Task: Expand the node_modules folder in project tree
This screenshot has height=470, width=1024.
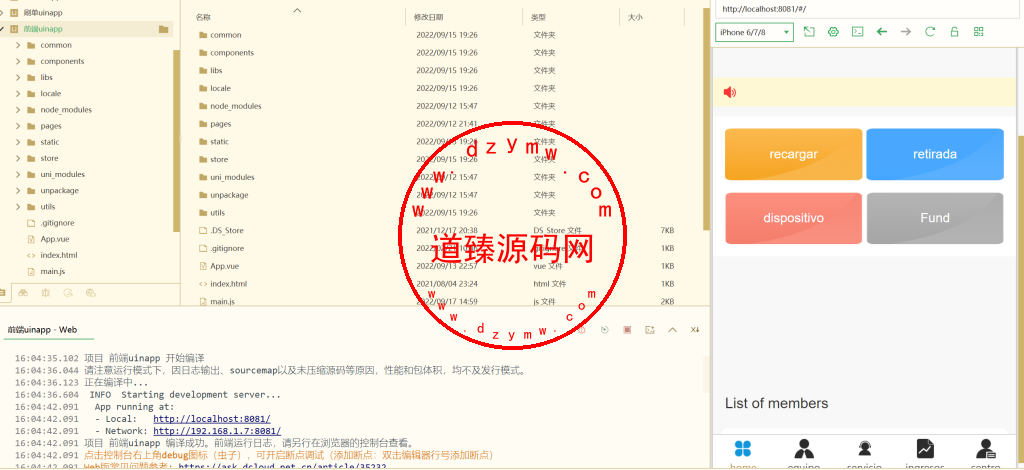Action: (18, 110)
